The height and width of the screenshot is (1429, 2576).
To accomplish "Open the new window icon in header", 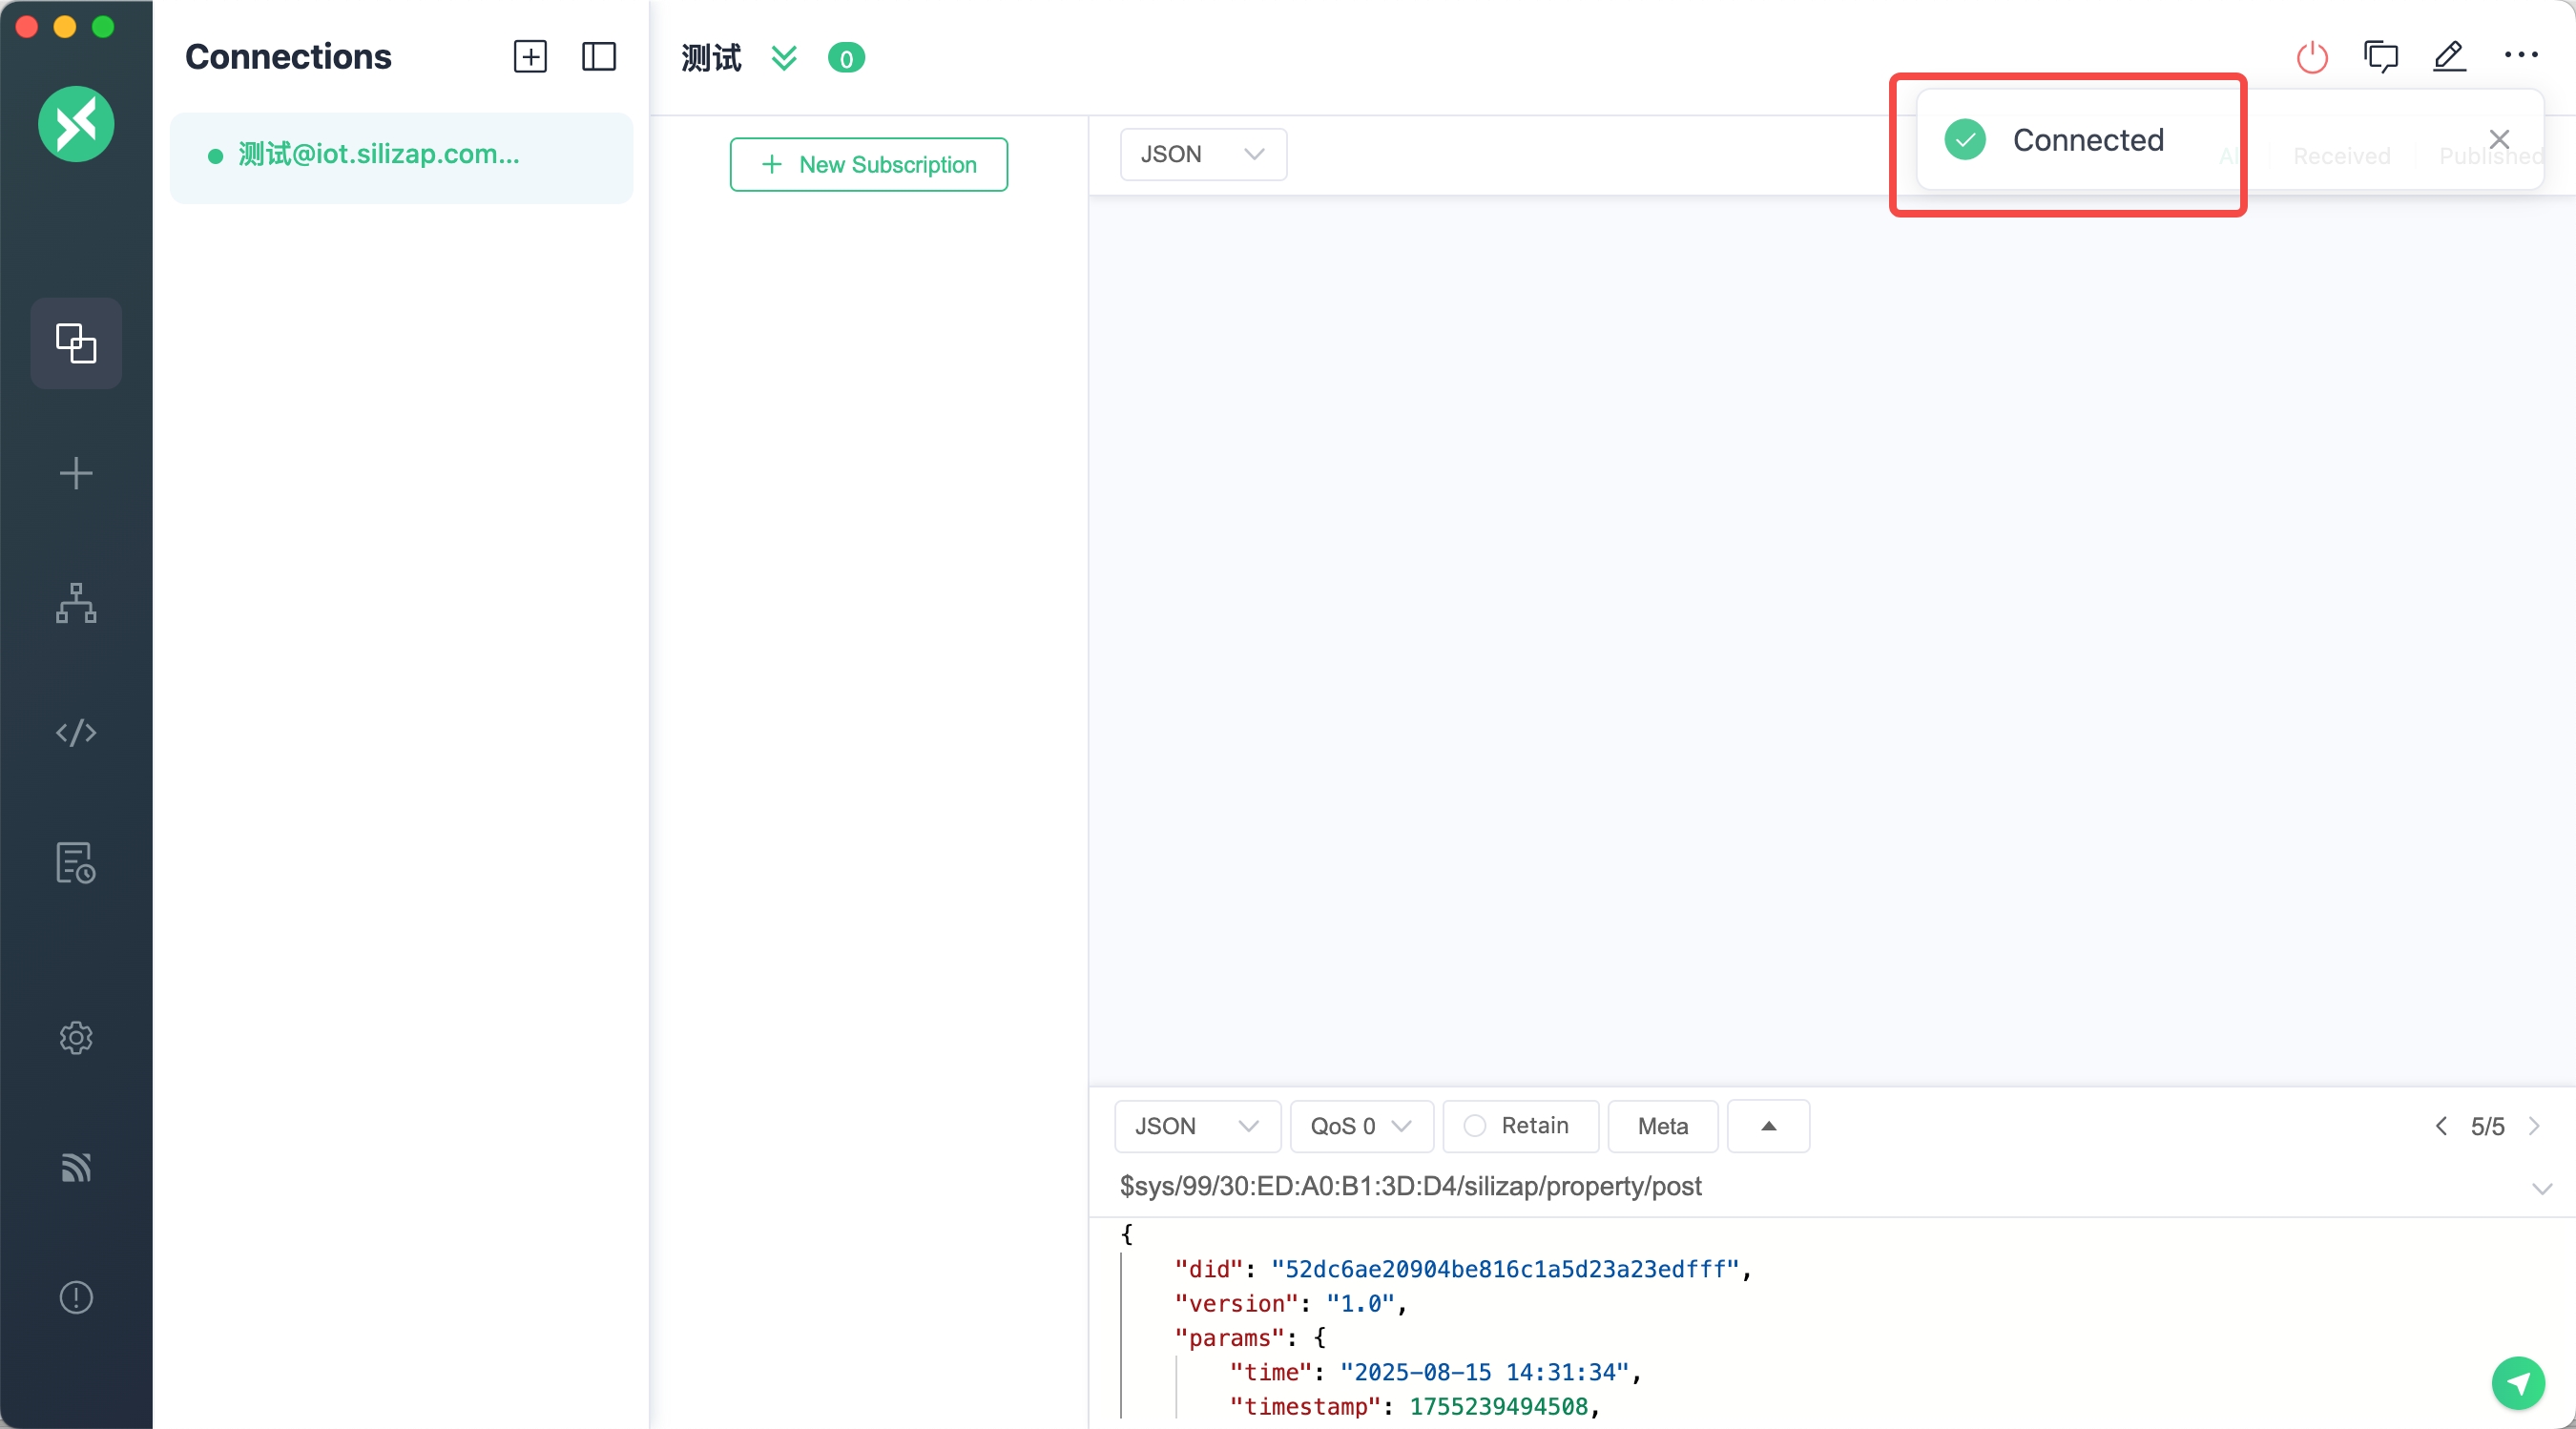I will tap(2380, 57).
